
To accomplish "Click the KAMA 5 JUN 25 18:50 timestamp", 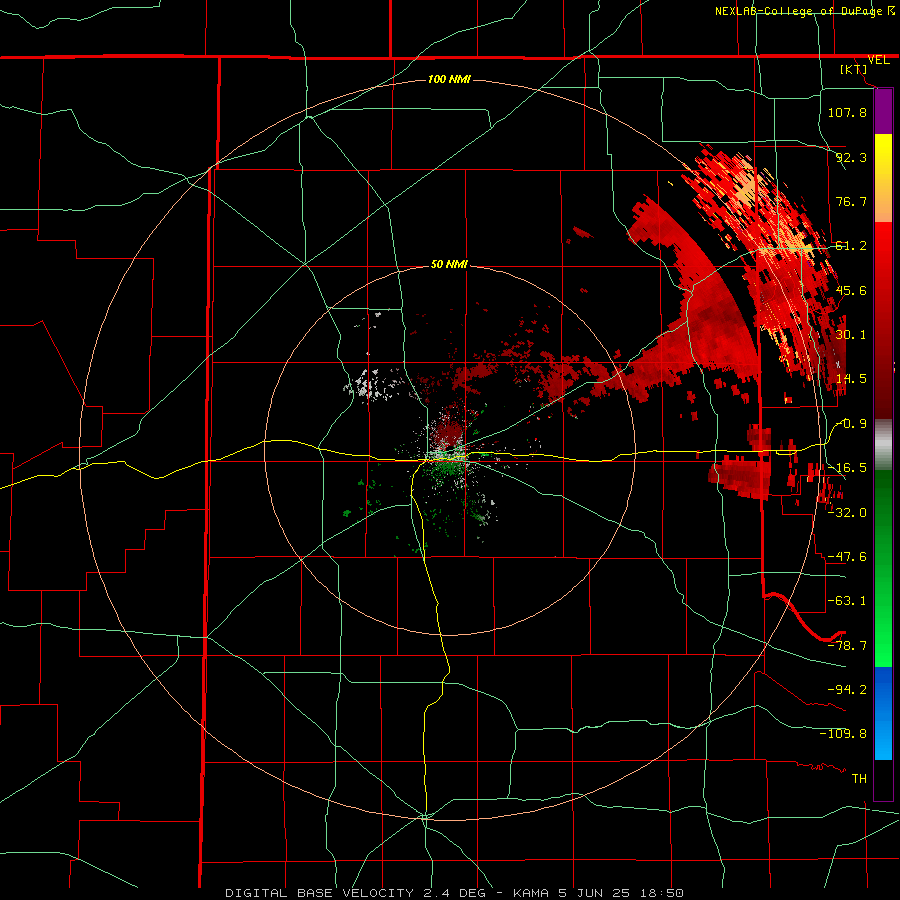I will point(598,893).
